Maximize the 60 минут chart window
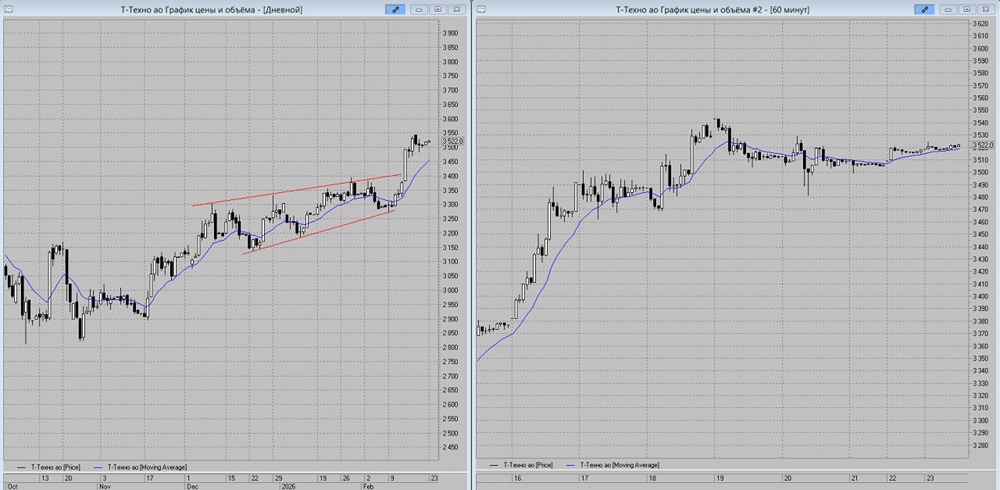The width and height of the screenshot is (1000, 490). (967, 9)
